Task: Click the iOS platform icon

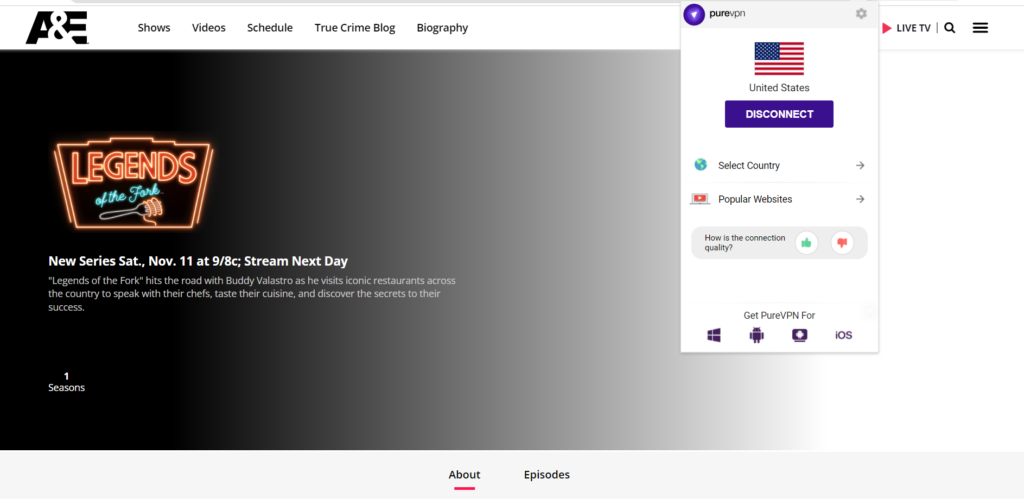Action: [843, 335]
